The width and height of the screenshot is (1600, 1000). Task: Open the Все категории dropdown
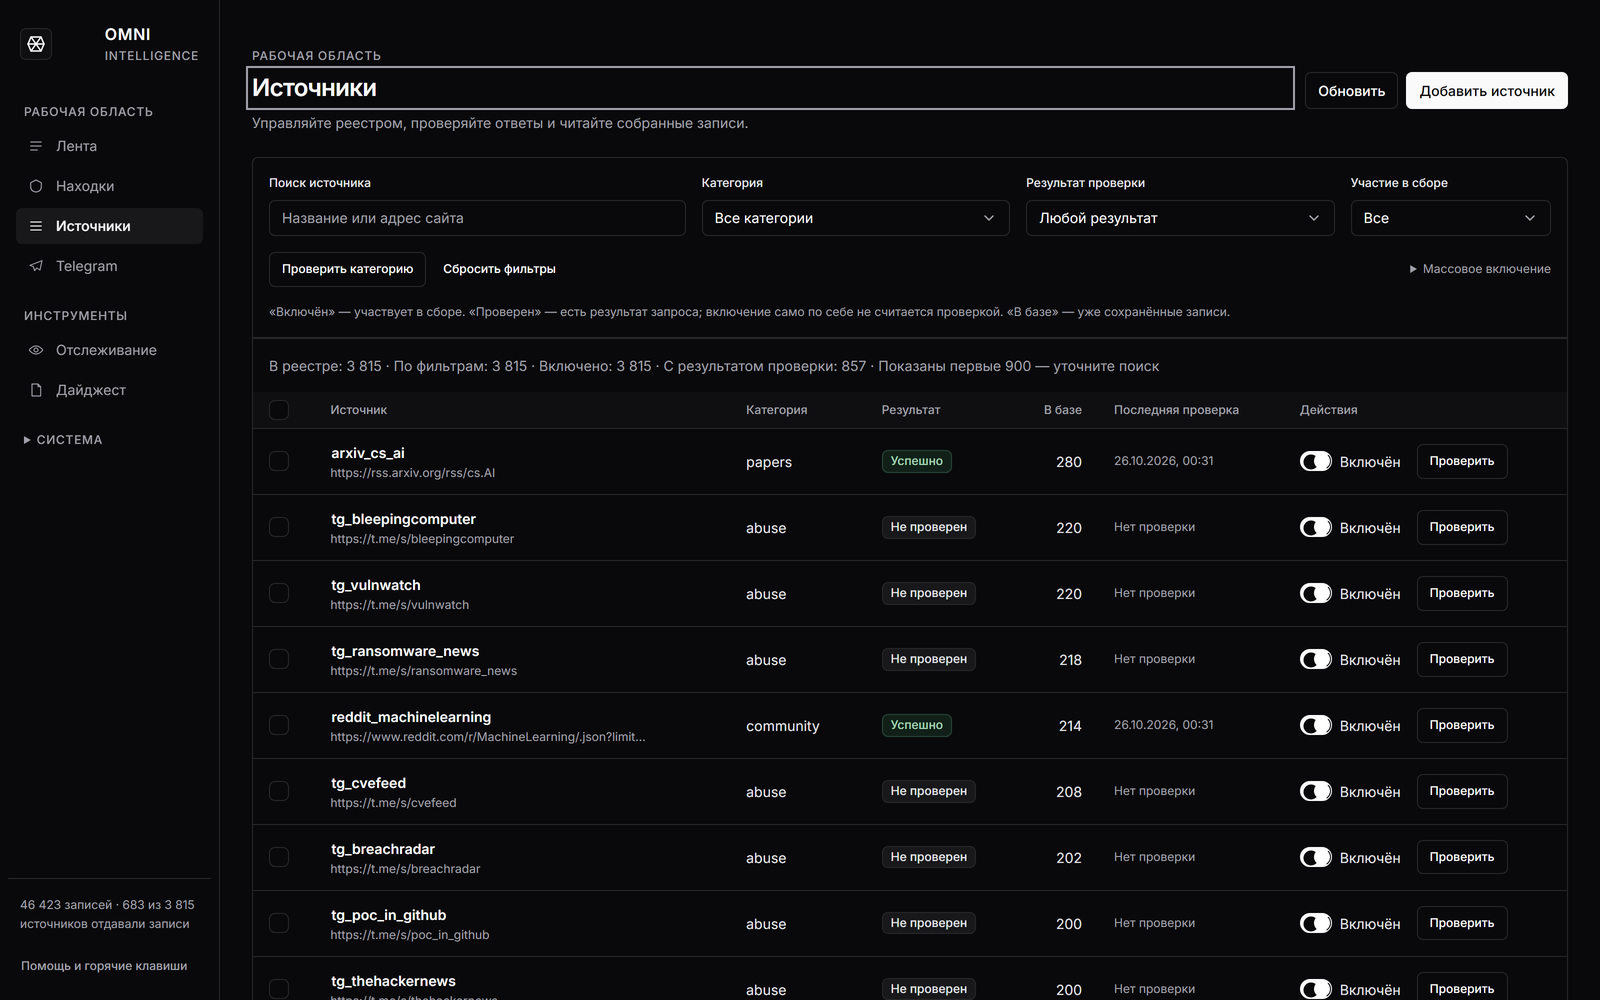(x=855, y=218)
